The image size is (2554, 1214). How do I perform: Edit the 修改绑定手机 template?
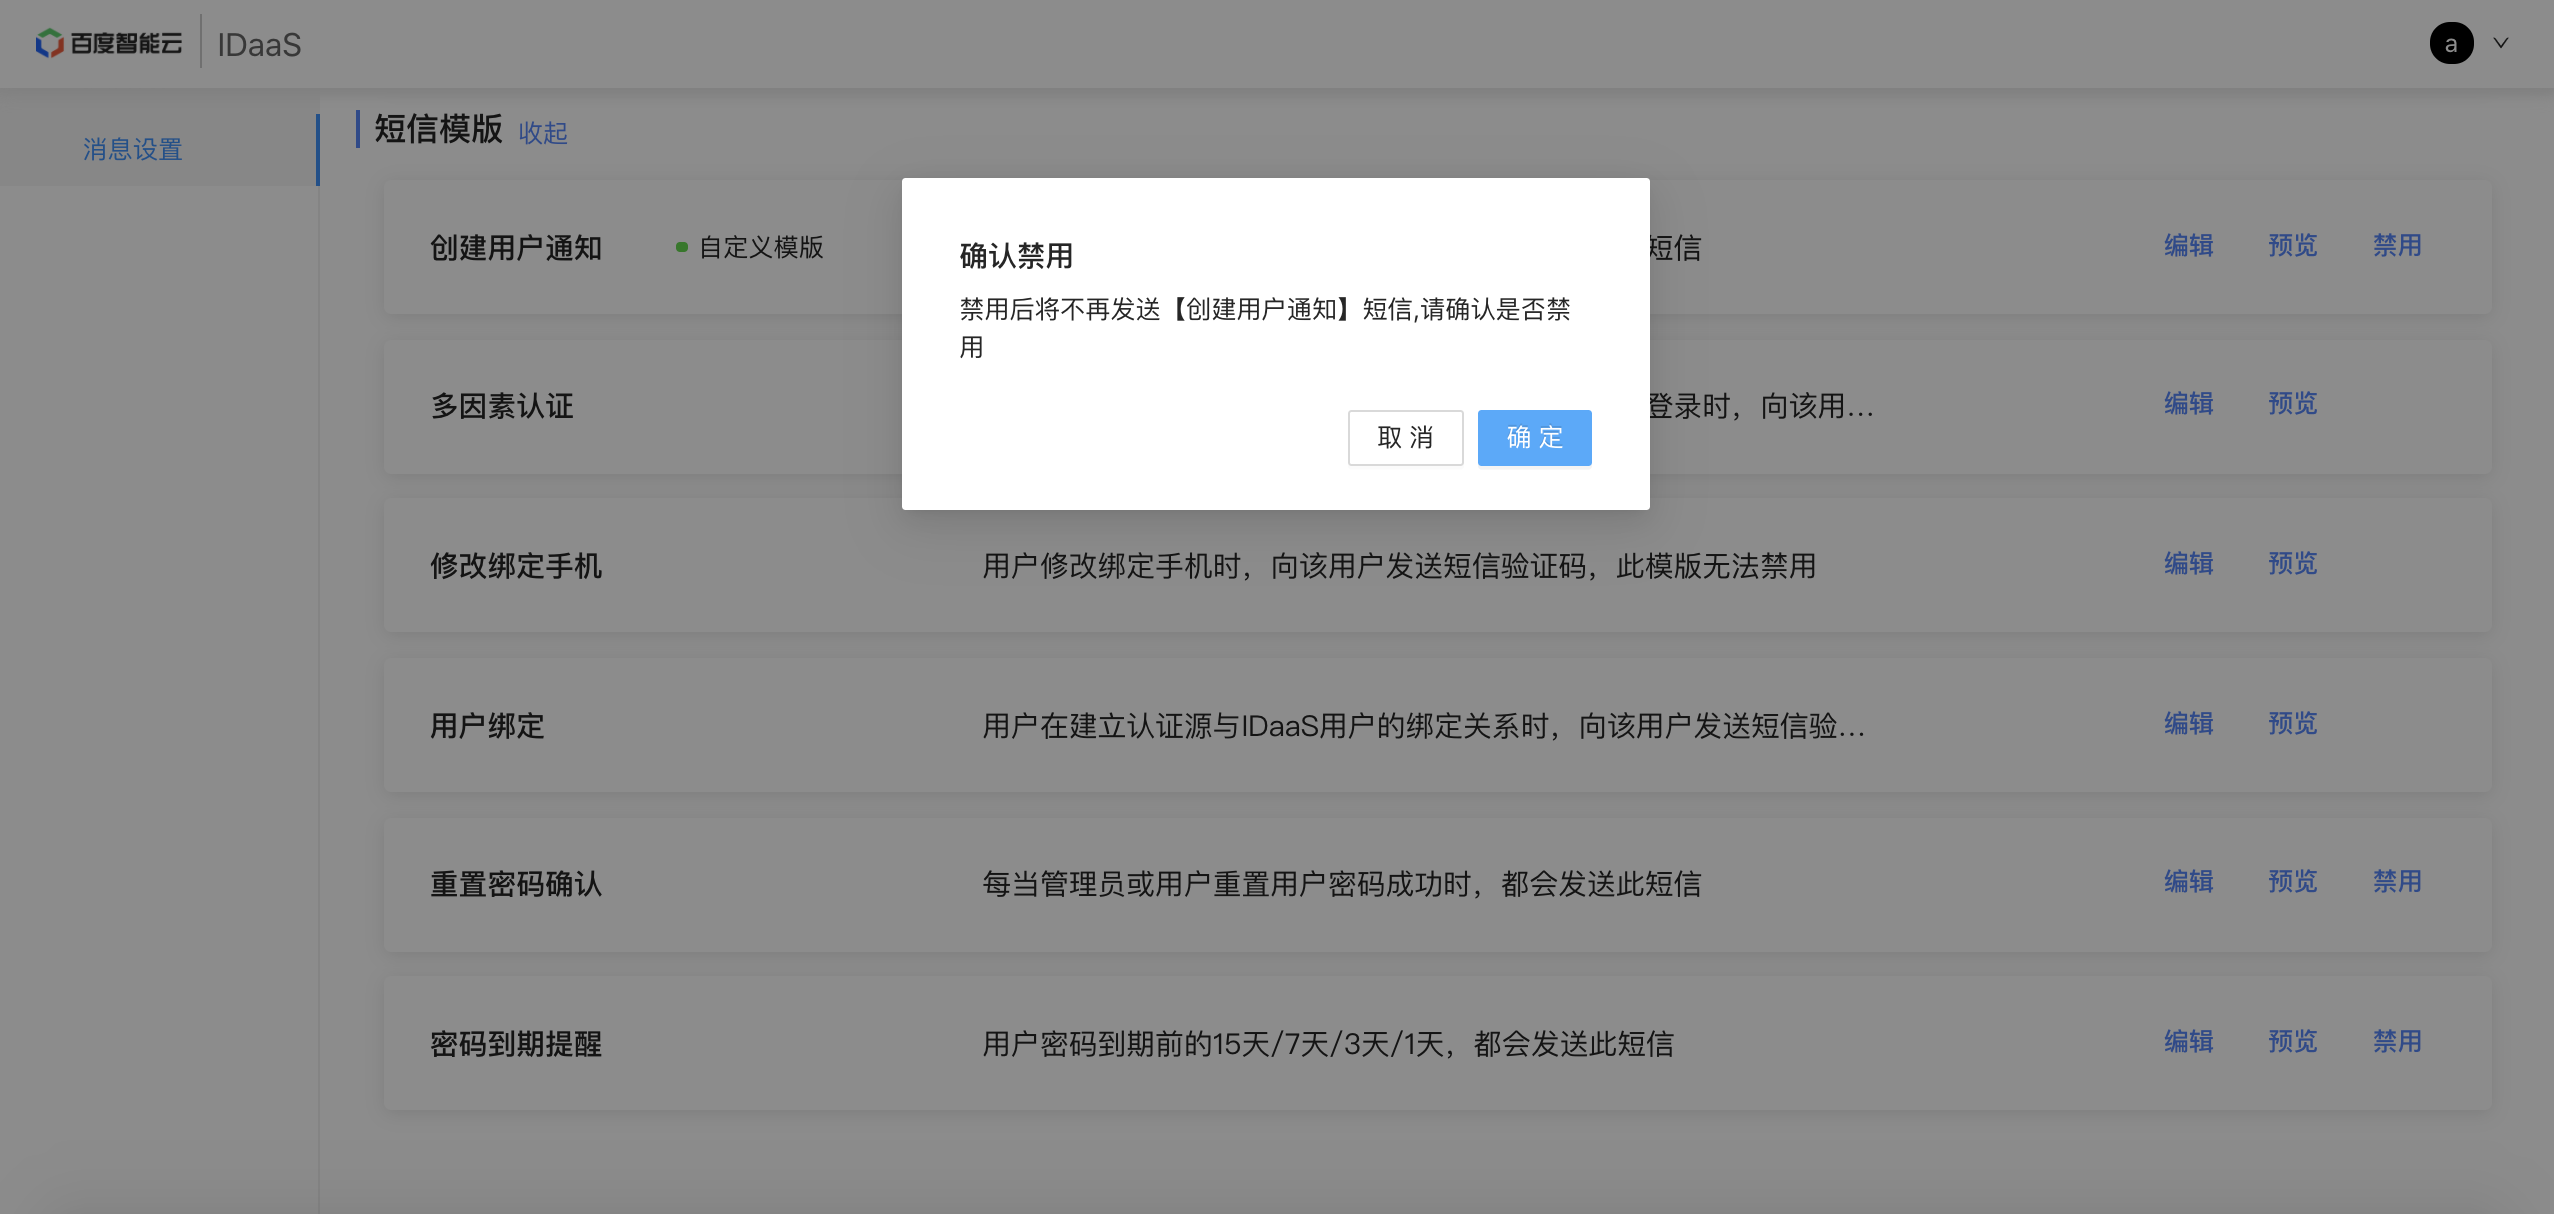coord(2188,563)
